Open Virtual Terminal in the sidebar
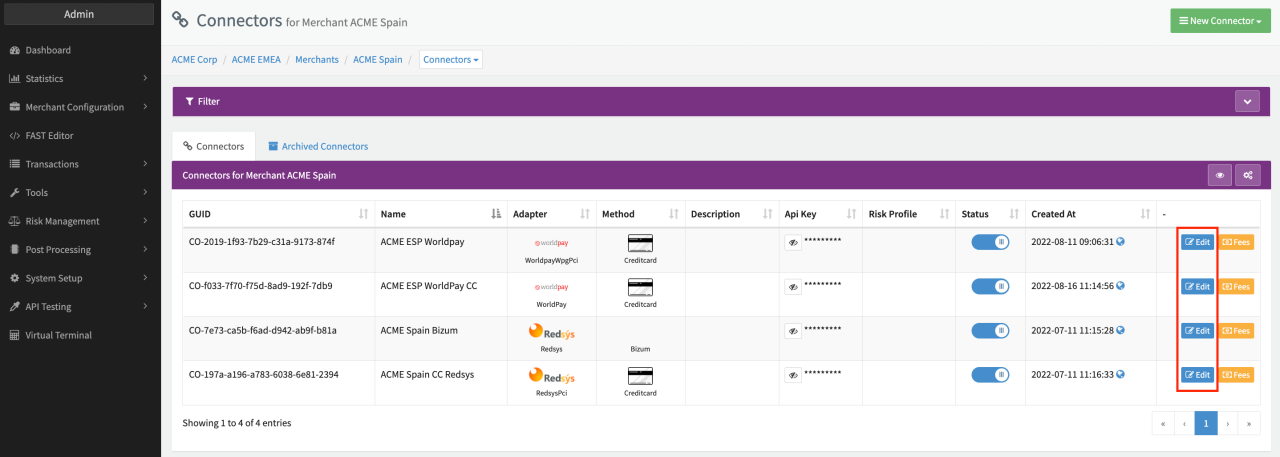The height and width of the screenshot is (457, 1280). point(58,335)
